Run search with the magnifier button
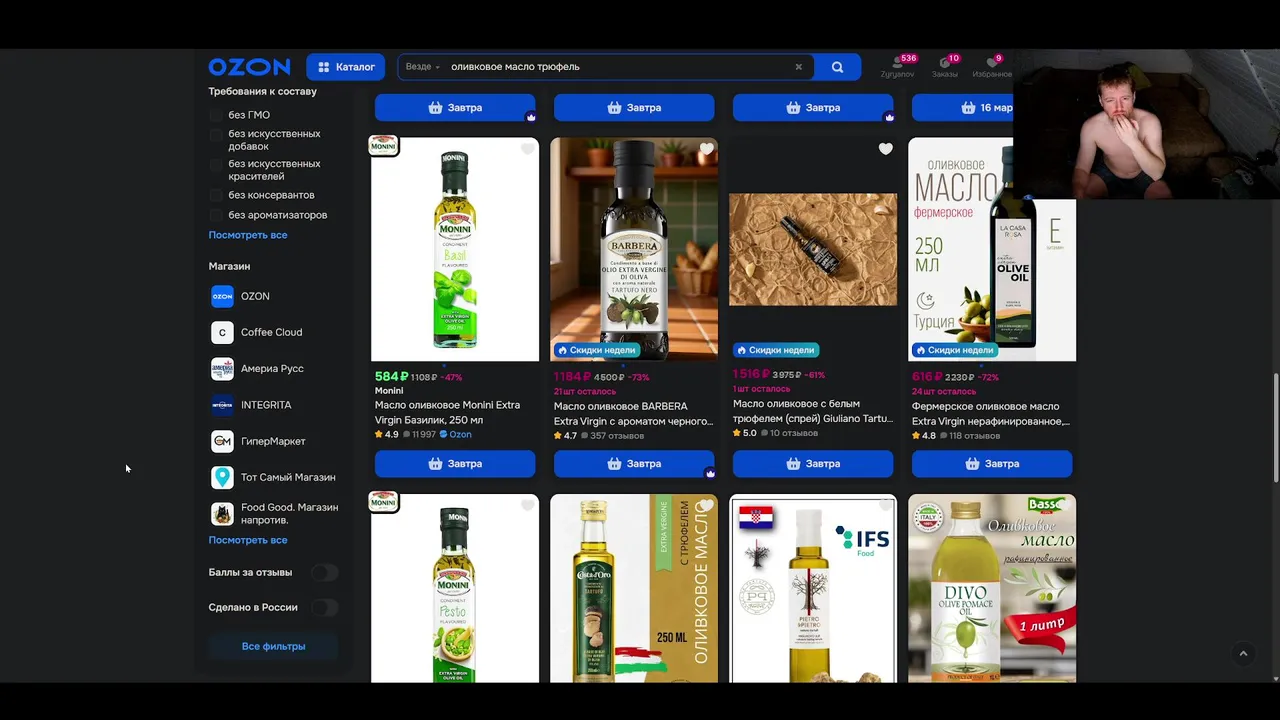This screenshot has width=1280, height=720. point(837,67)
